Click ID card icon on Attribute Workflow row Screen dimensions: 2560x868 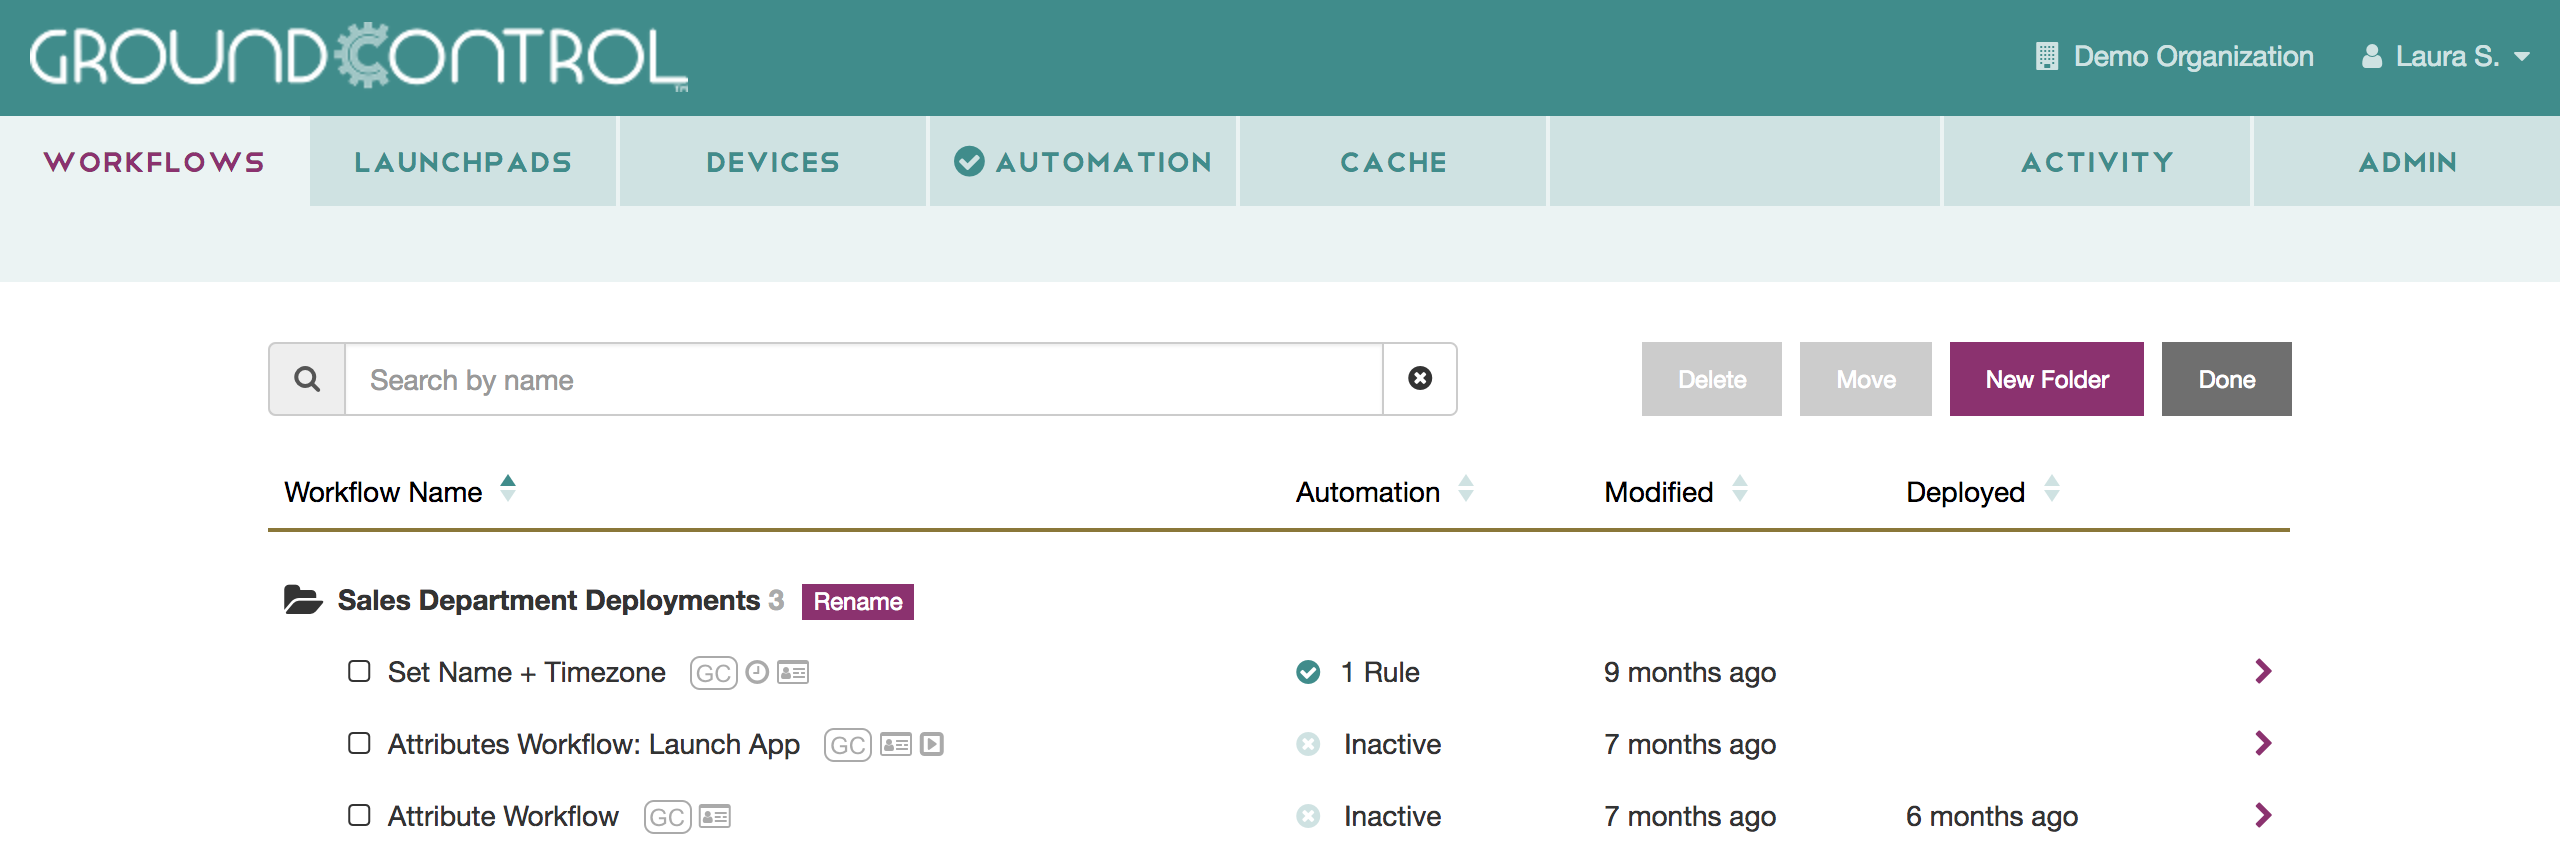715,816
